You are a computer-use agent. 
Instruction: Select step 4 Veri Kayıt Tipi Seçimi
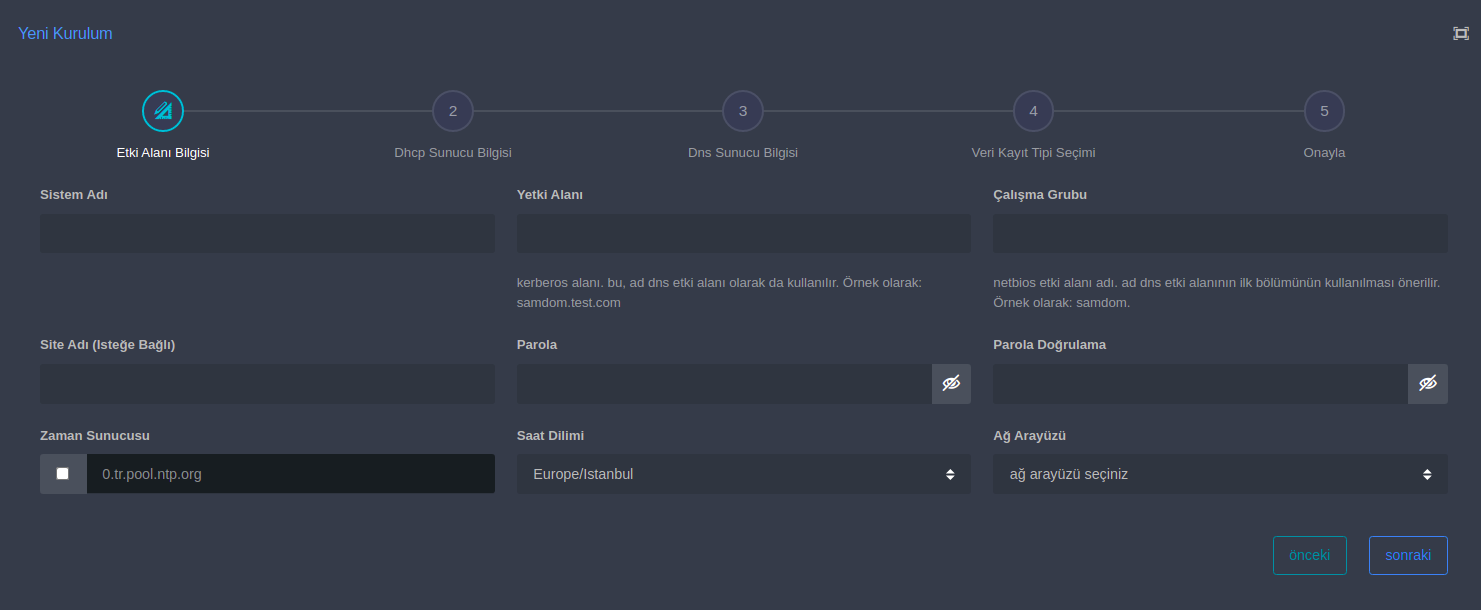coord(1033,111)
